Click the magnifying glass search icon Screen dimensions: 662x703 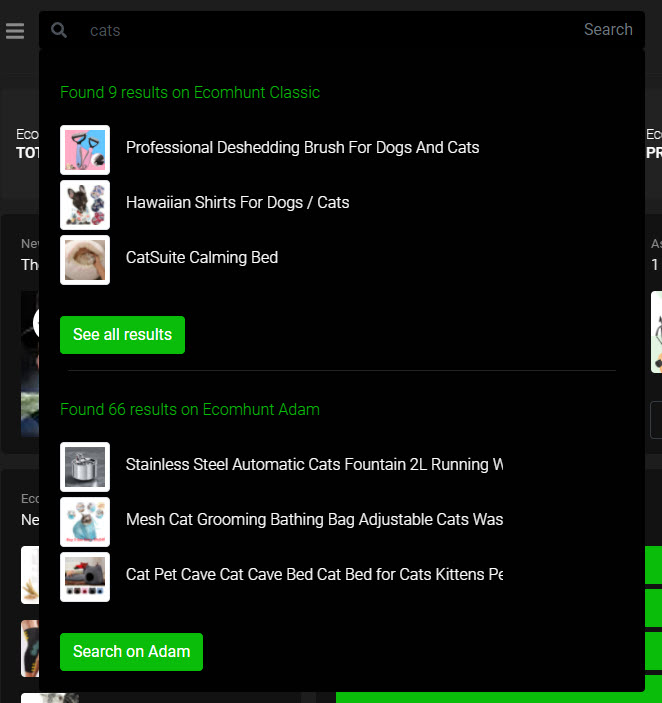coord(59,30)
